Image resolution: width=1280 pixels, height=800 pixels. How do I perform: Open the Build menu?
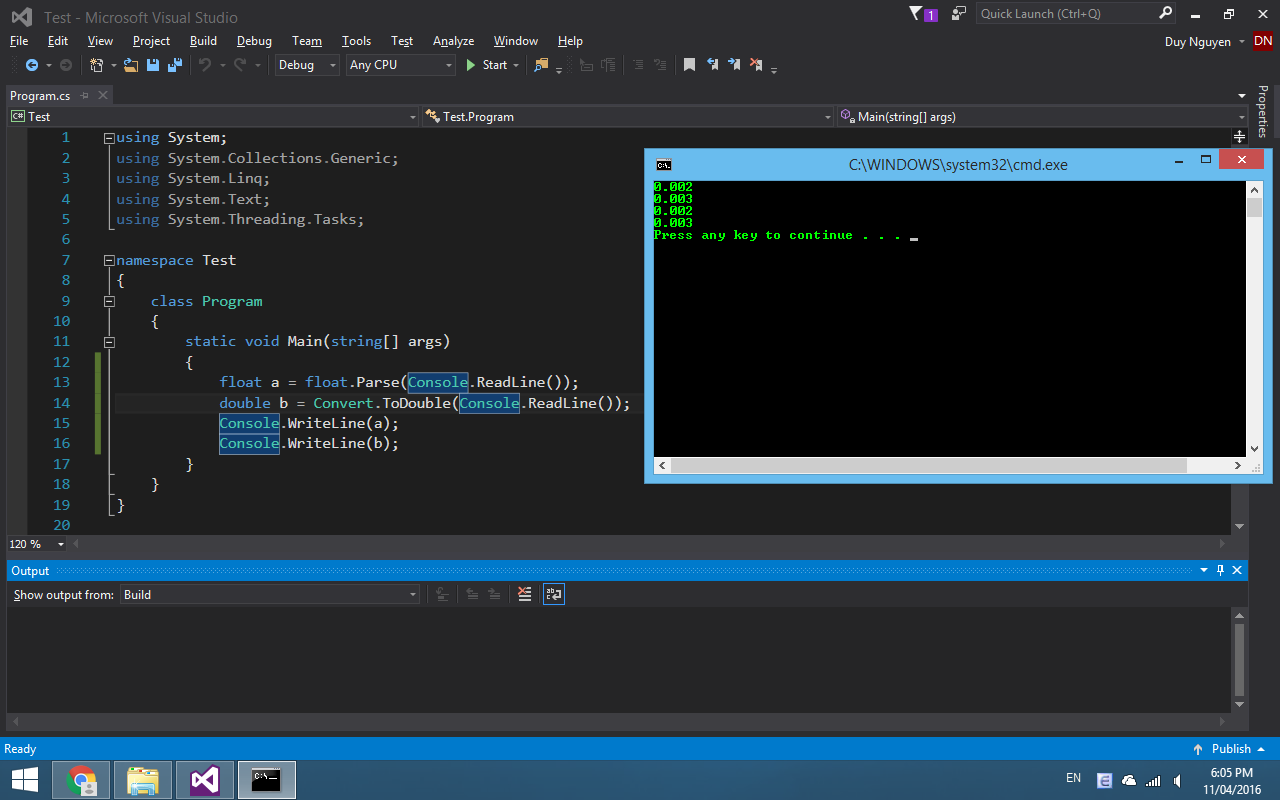203,41
